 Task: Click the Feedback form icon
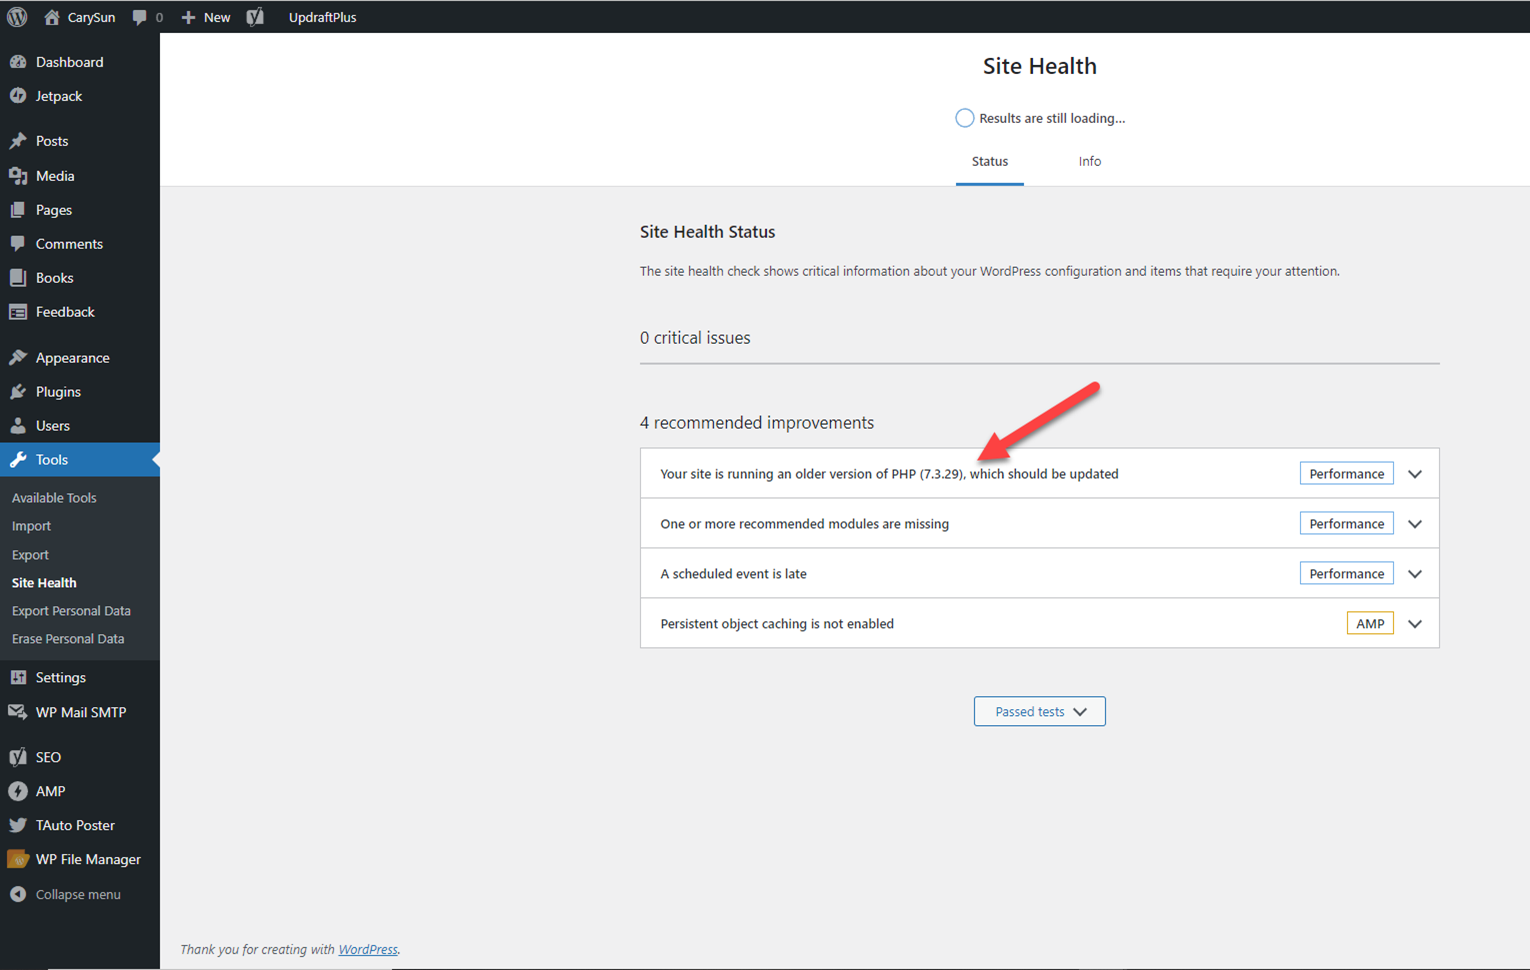click(18, 312)
